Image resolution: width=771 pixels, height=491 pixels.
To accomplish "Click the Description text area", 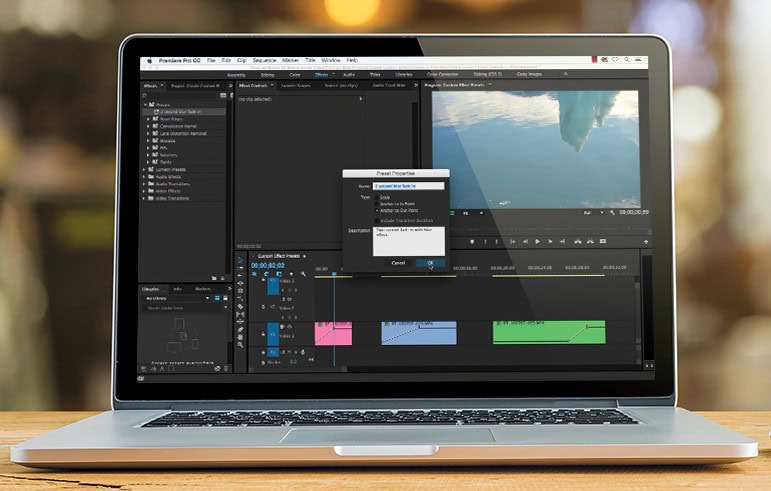I will coord(408,241).
